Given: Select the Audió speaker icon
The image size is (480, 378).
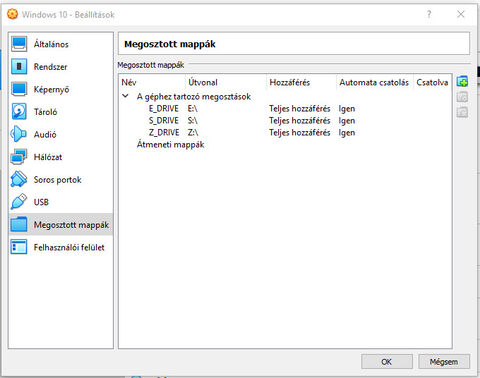Looking at the screenshot, I should tap(19, 134).
